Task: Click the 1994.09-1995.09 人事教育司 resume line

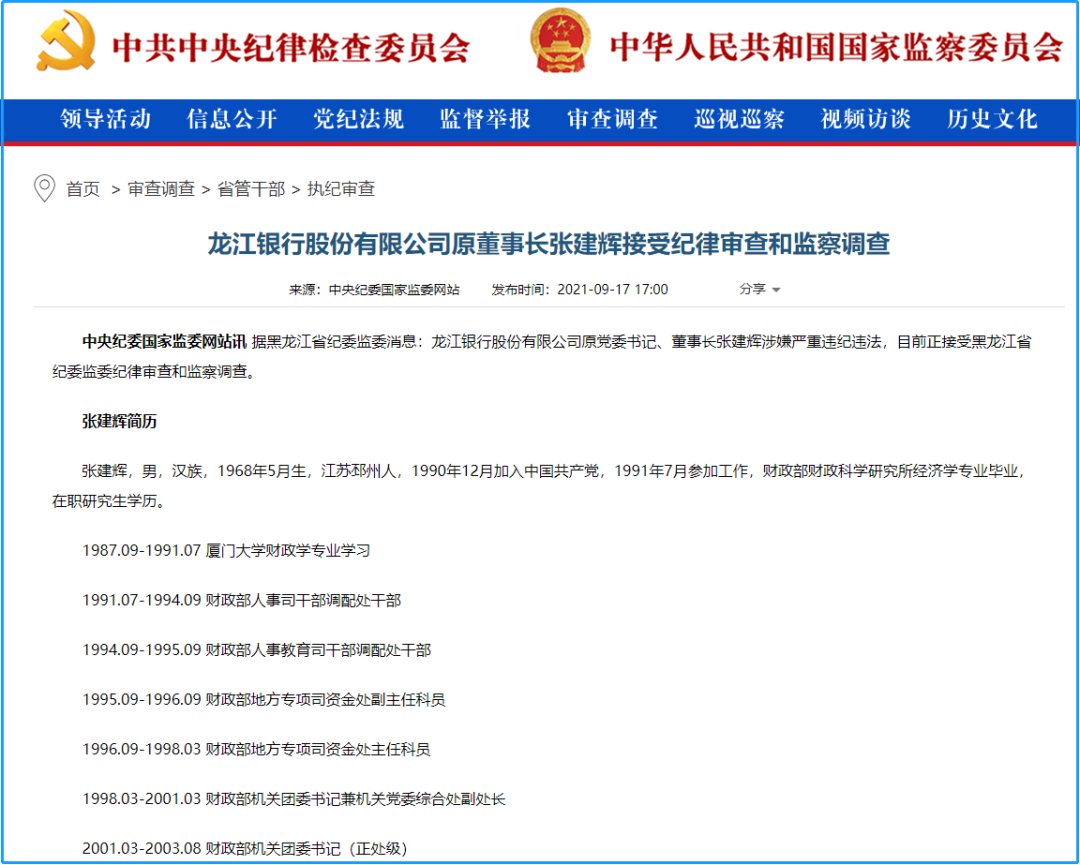Action: tap(256, 650)
